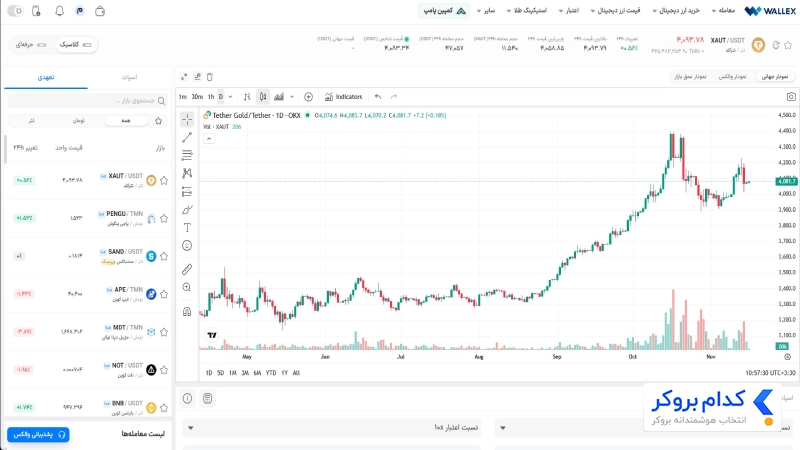Screen dimensions: 800x450
Task: Open the نسبت اعتبار 10x dropdown
Action: 332,428
